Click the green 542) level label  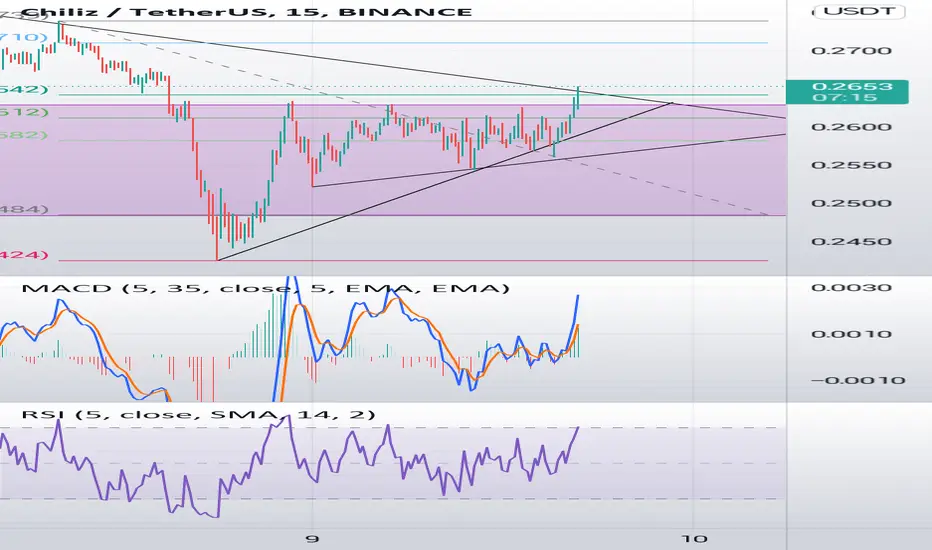[24, 89]
